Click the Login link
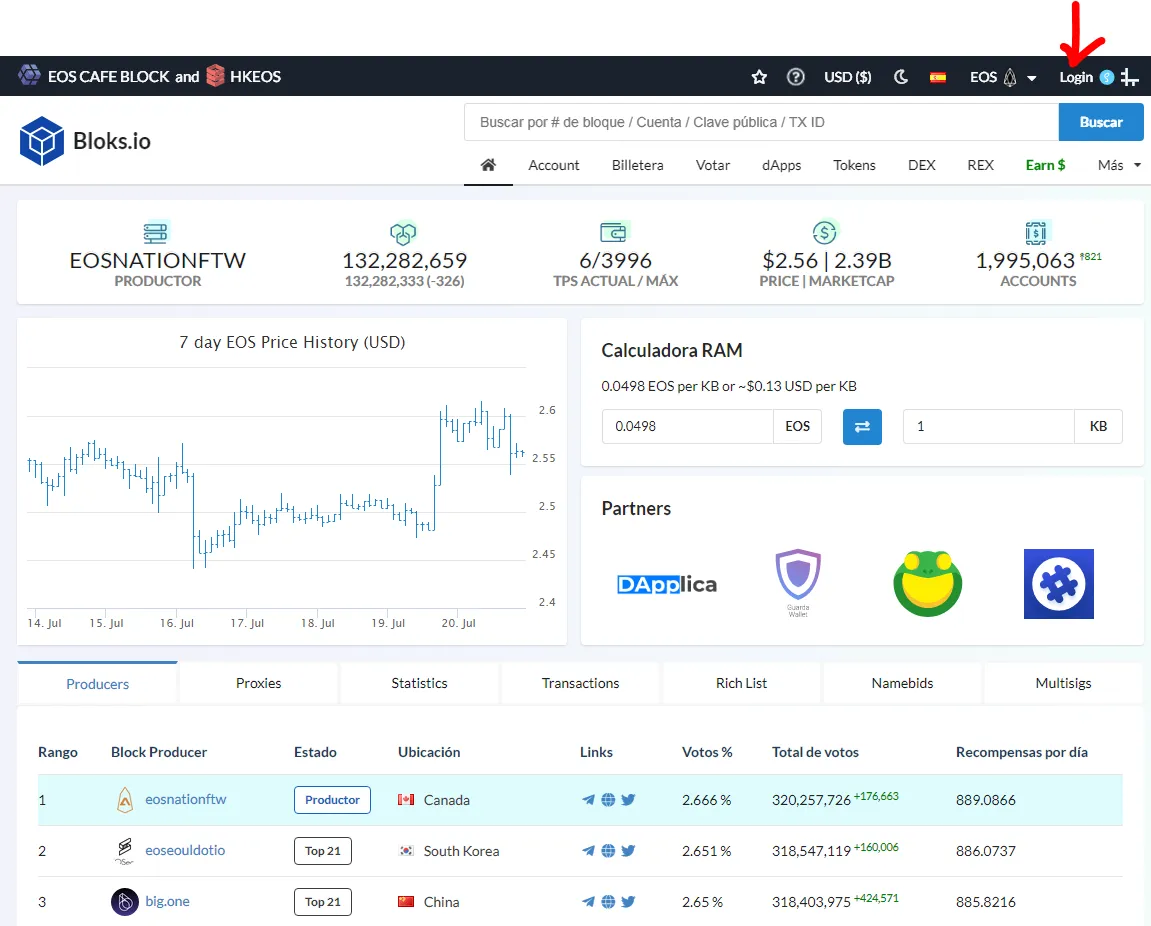 (1075, 77)
